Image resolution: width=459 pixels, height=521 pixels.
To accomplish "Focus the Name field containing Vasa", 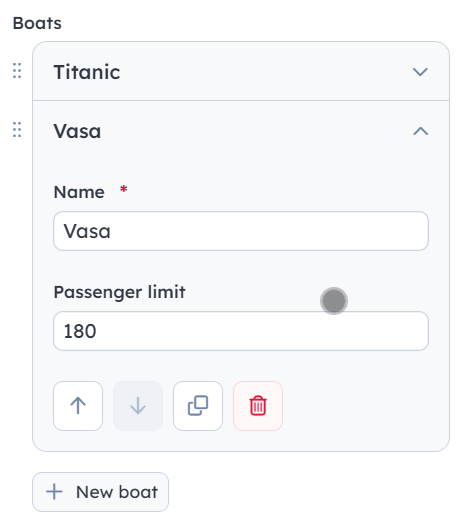I will pyautogui.click(x=241, y=231).
